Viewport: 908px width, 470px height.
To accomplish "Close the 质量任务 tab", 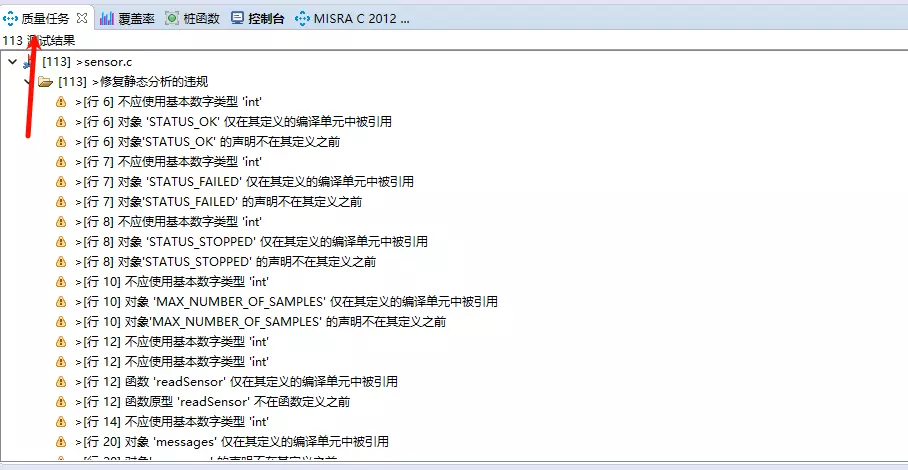I will (82, 18).
